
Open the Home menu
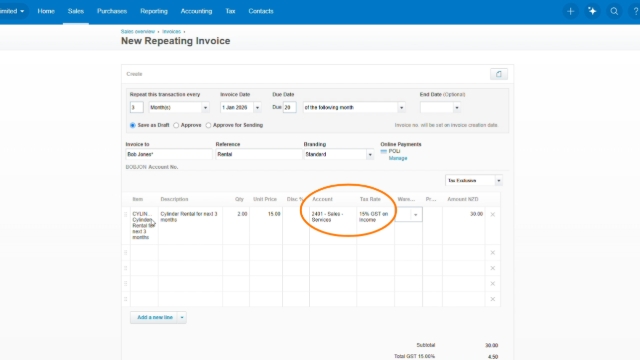click(x=46, y=11)
